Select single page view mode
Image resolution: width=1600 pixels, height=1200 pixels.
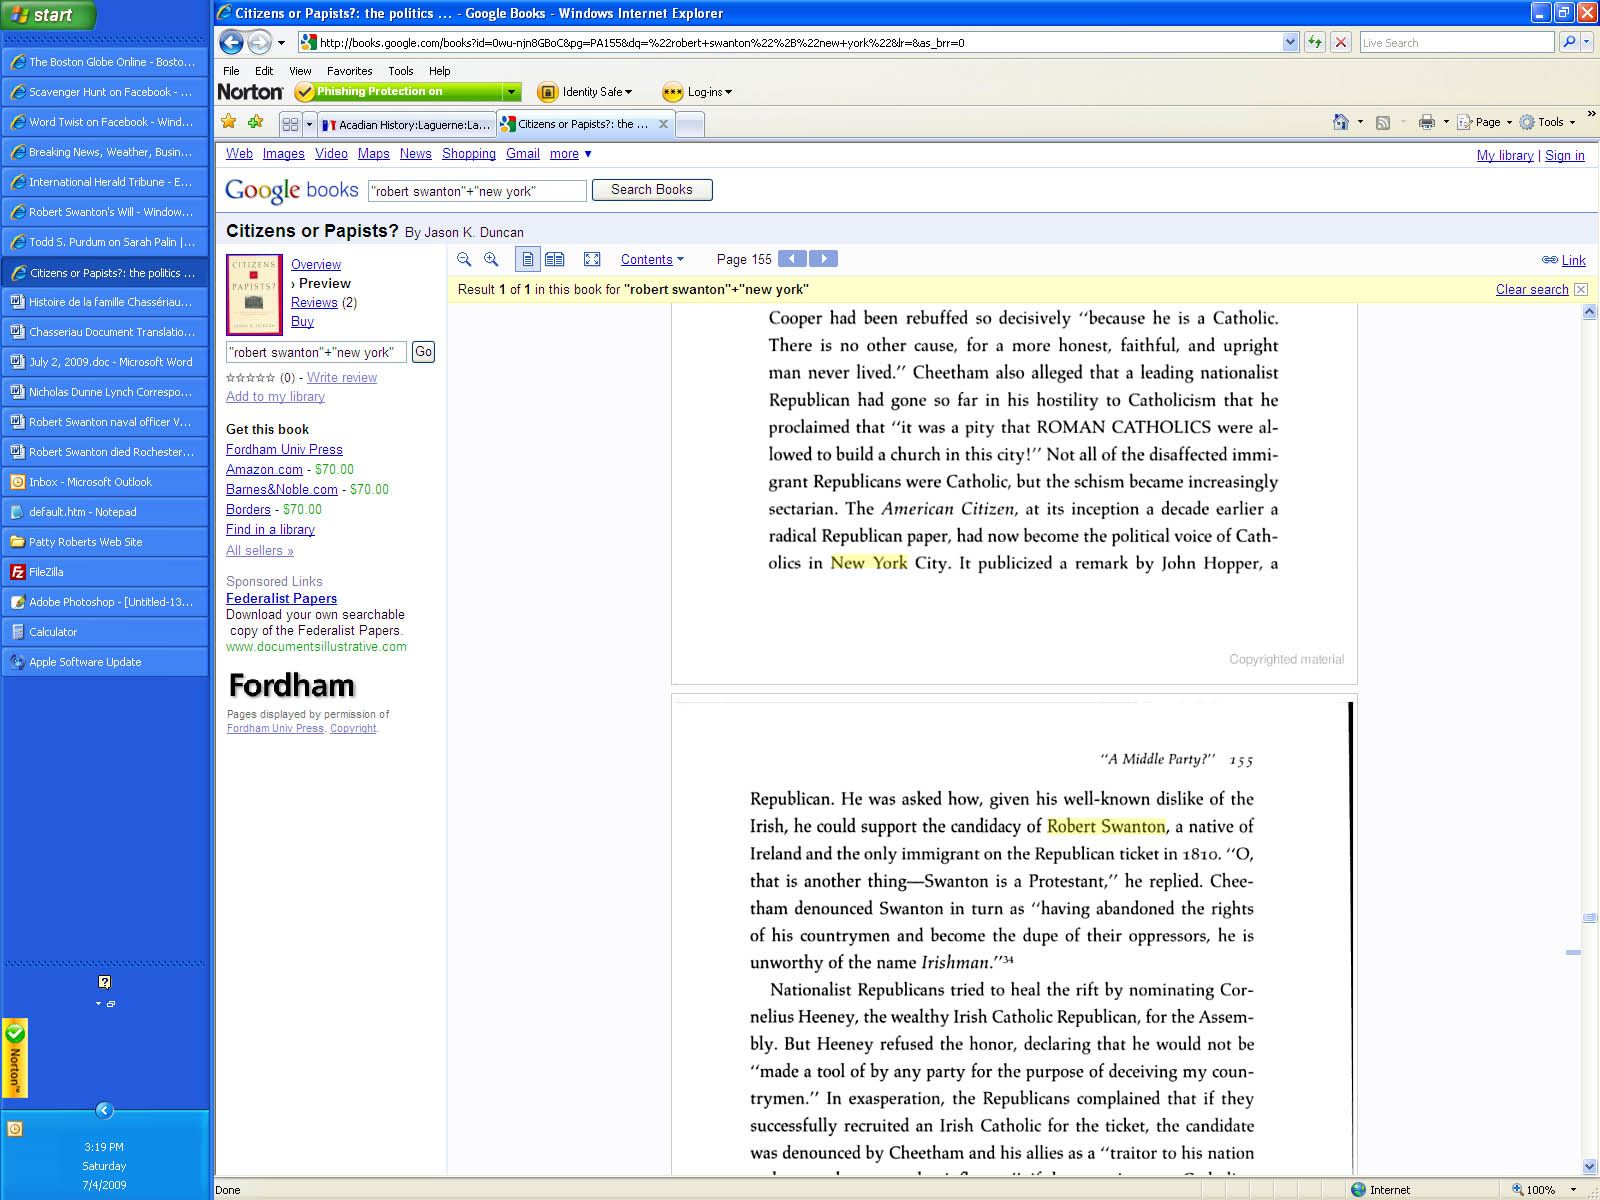pos(527,259)
